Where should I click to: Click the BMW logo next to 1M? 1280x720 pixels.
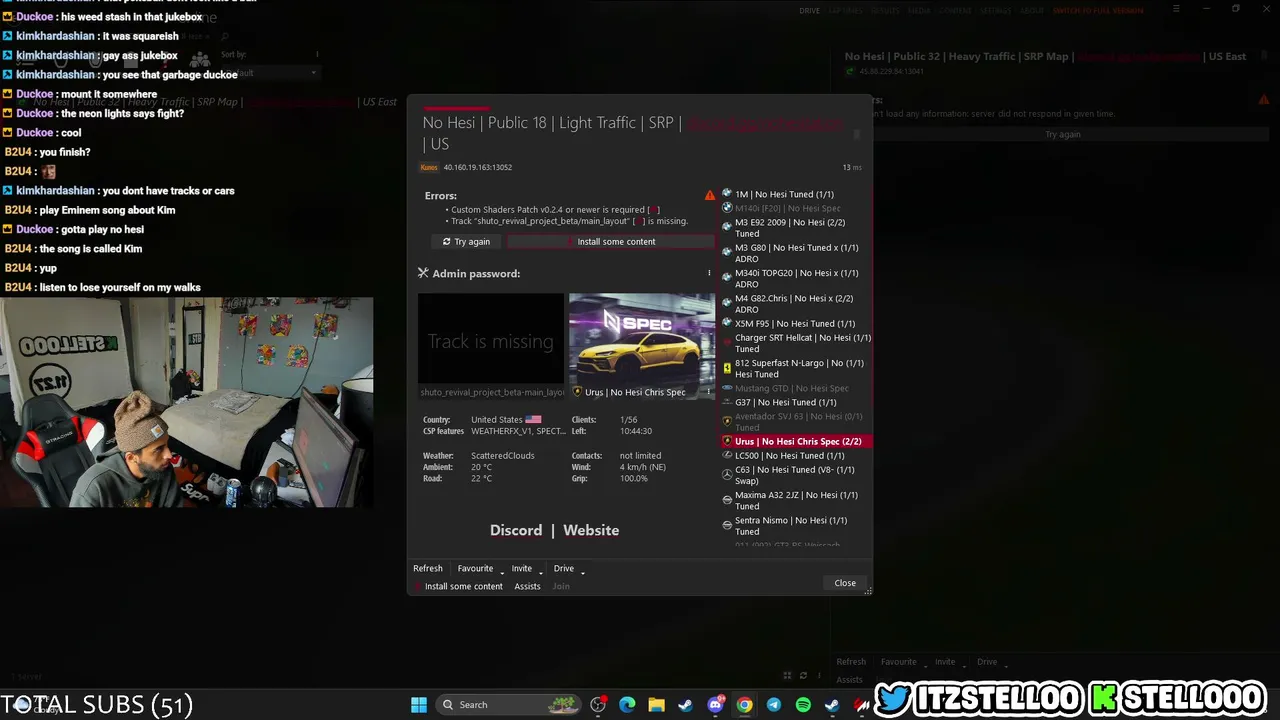[727, 194]
